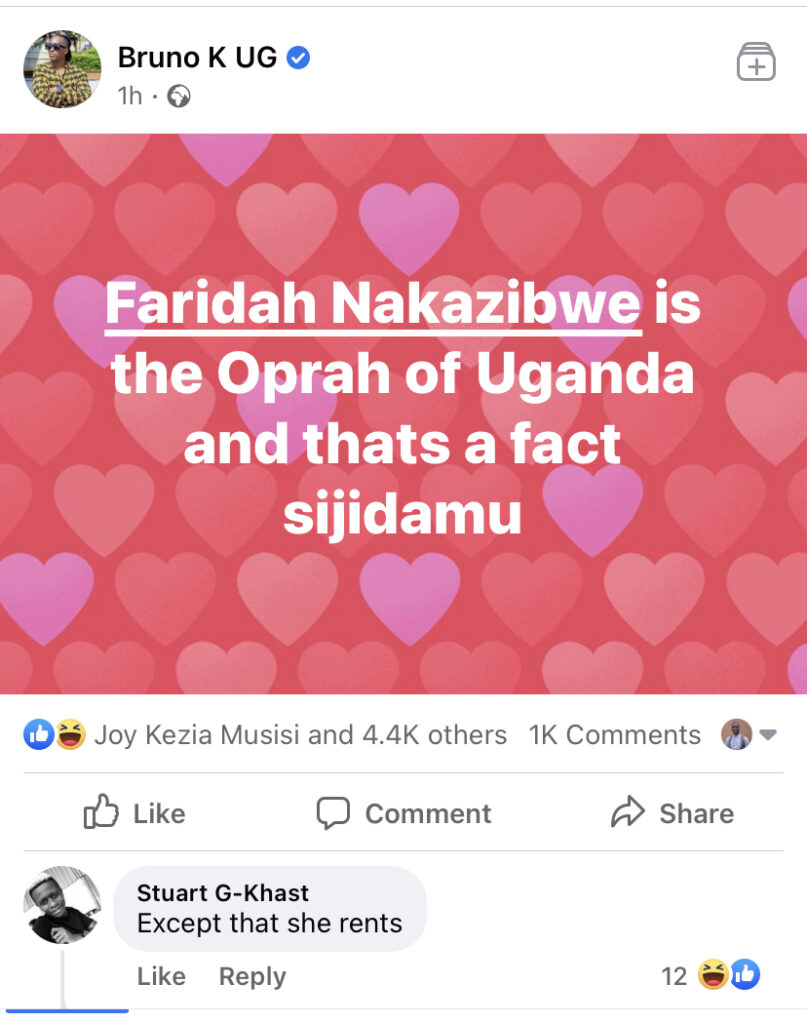Open the Stuart G-Khast commenter name
Screen dimensions: 807x1024
tap(223, 892)
